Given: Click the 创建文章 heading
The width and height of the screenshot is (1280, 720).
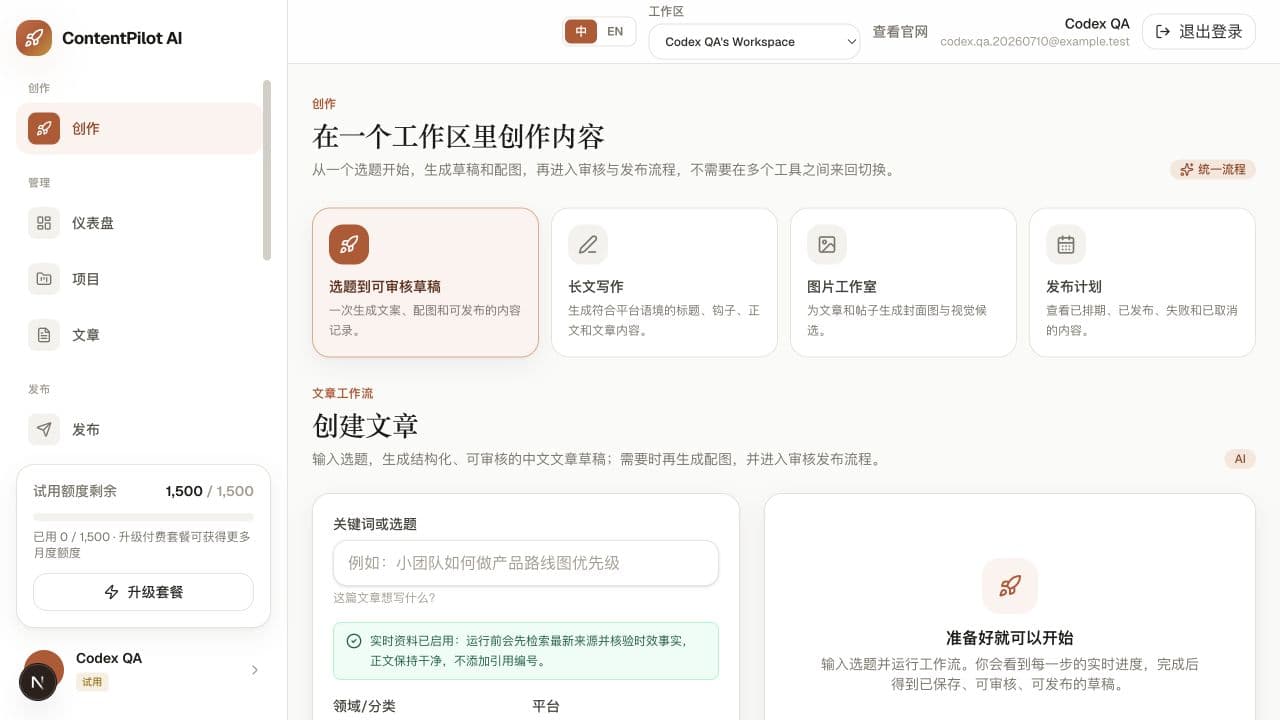Looking at the screenshot, I should click(365, 426).
